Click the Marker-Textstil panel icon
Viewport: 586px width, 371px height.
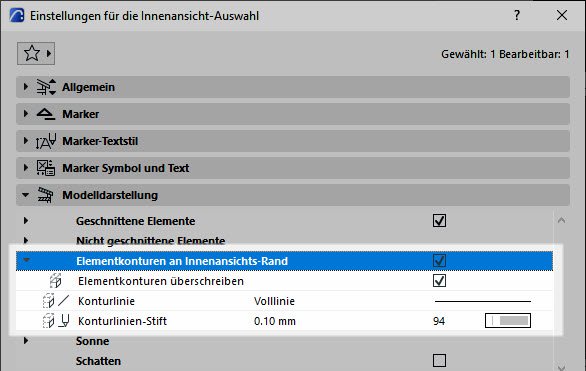pos(46,141)
